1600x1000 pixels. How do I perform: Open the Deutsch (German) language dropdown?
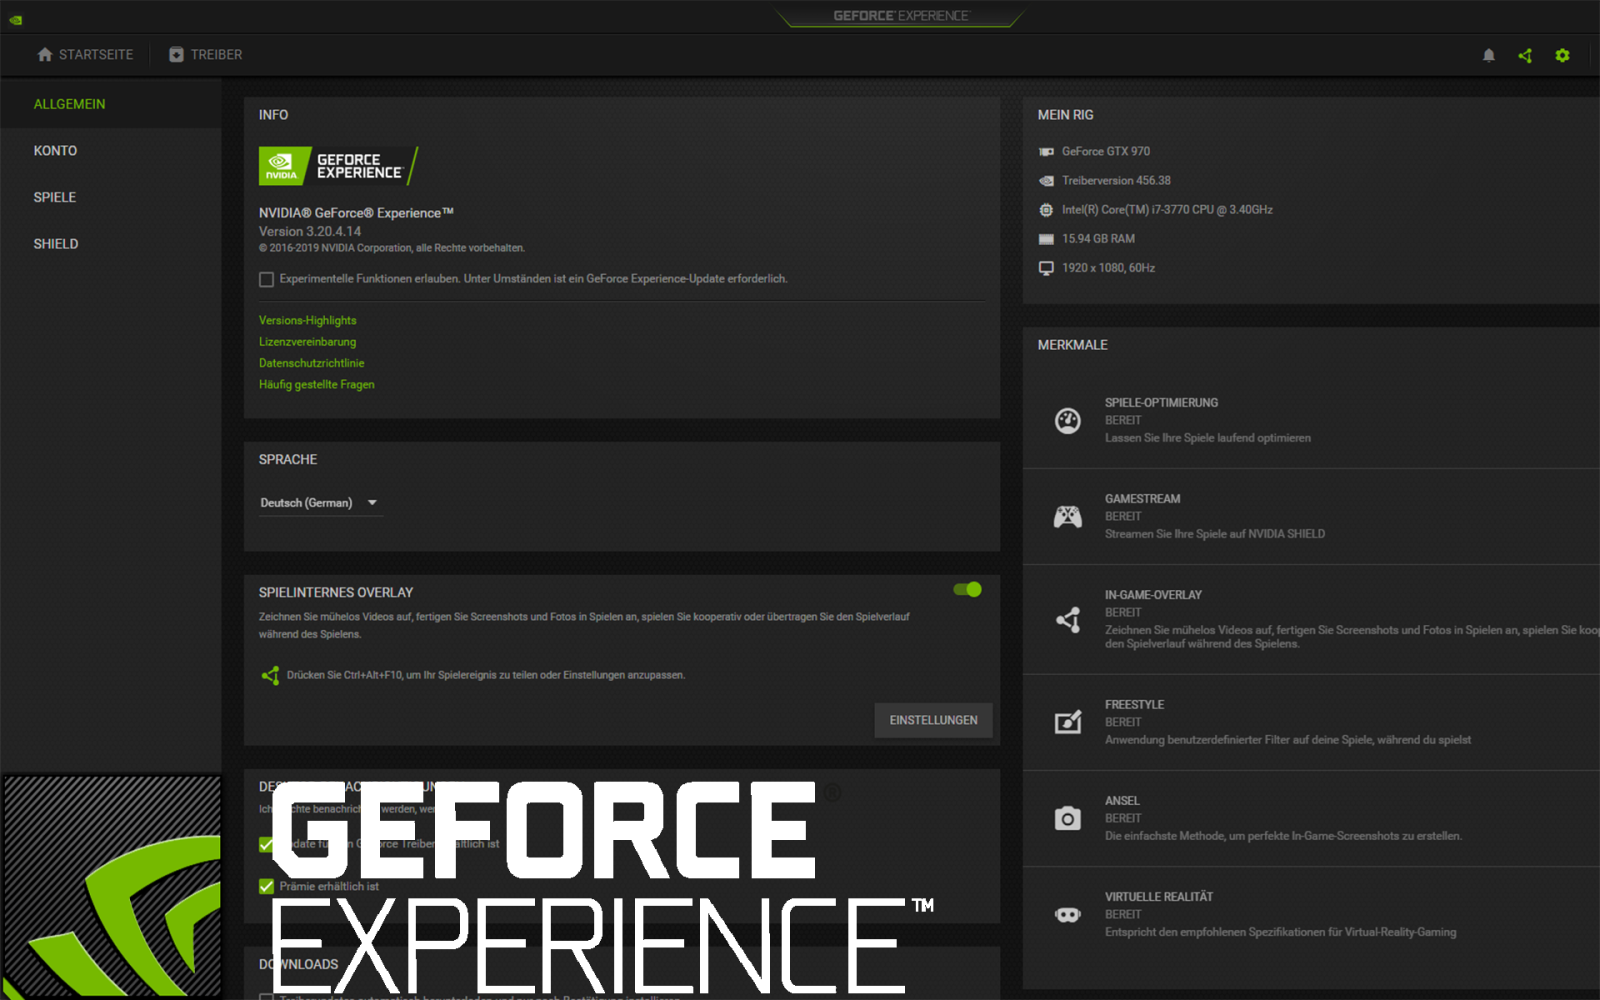pyautogui.click(x=318, y=503)
